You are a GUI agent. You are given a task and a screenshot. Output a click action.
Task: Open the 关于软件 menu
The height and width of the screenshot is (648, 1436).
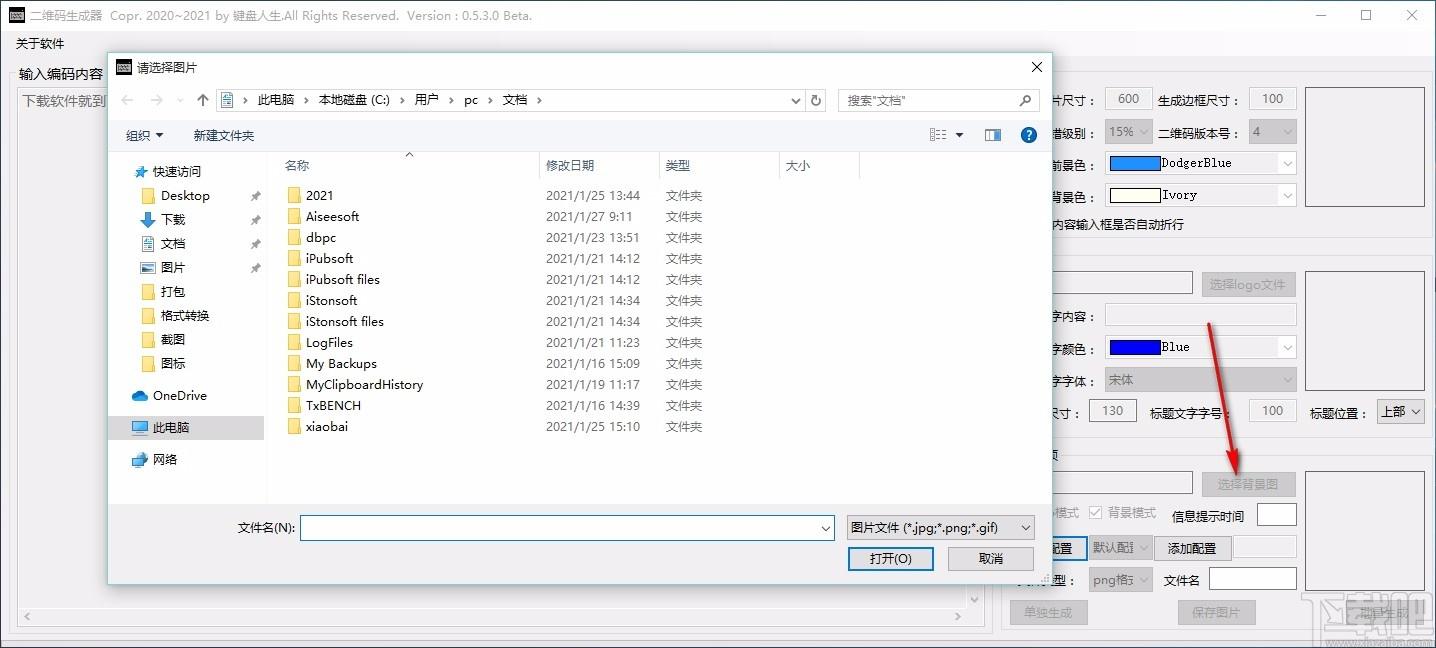click(40, 44)
